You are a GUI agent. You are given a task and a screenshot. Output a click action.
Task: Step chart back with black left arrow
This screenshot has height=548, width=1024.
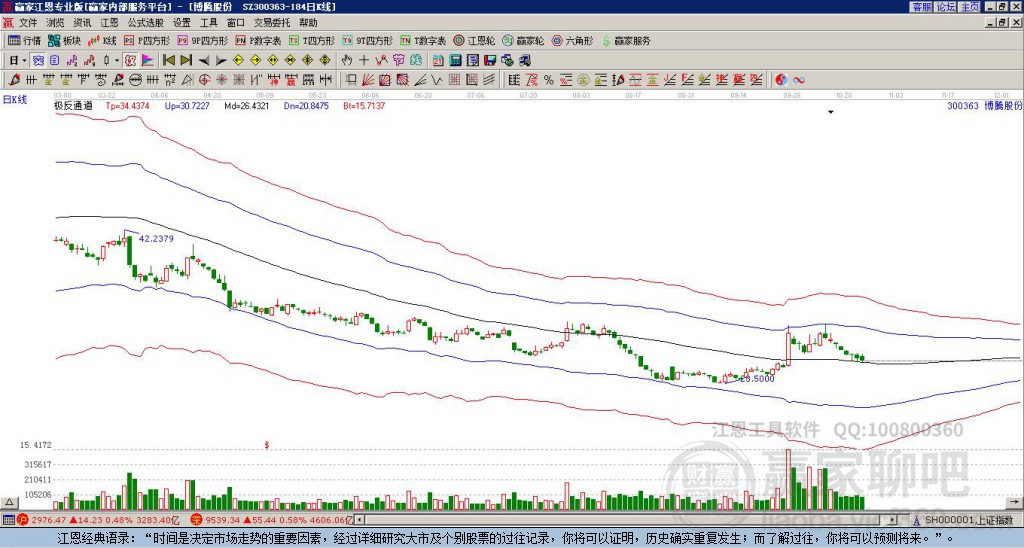pos(204,61)
